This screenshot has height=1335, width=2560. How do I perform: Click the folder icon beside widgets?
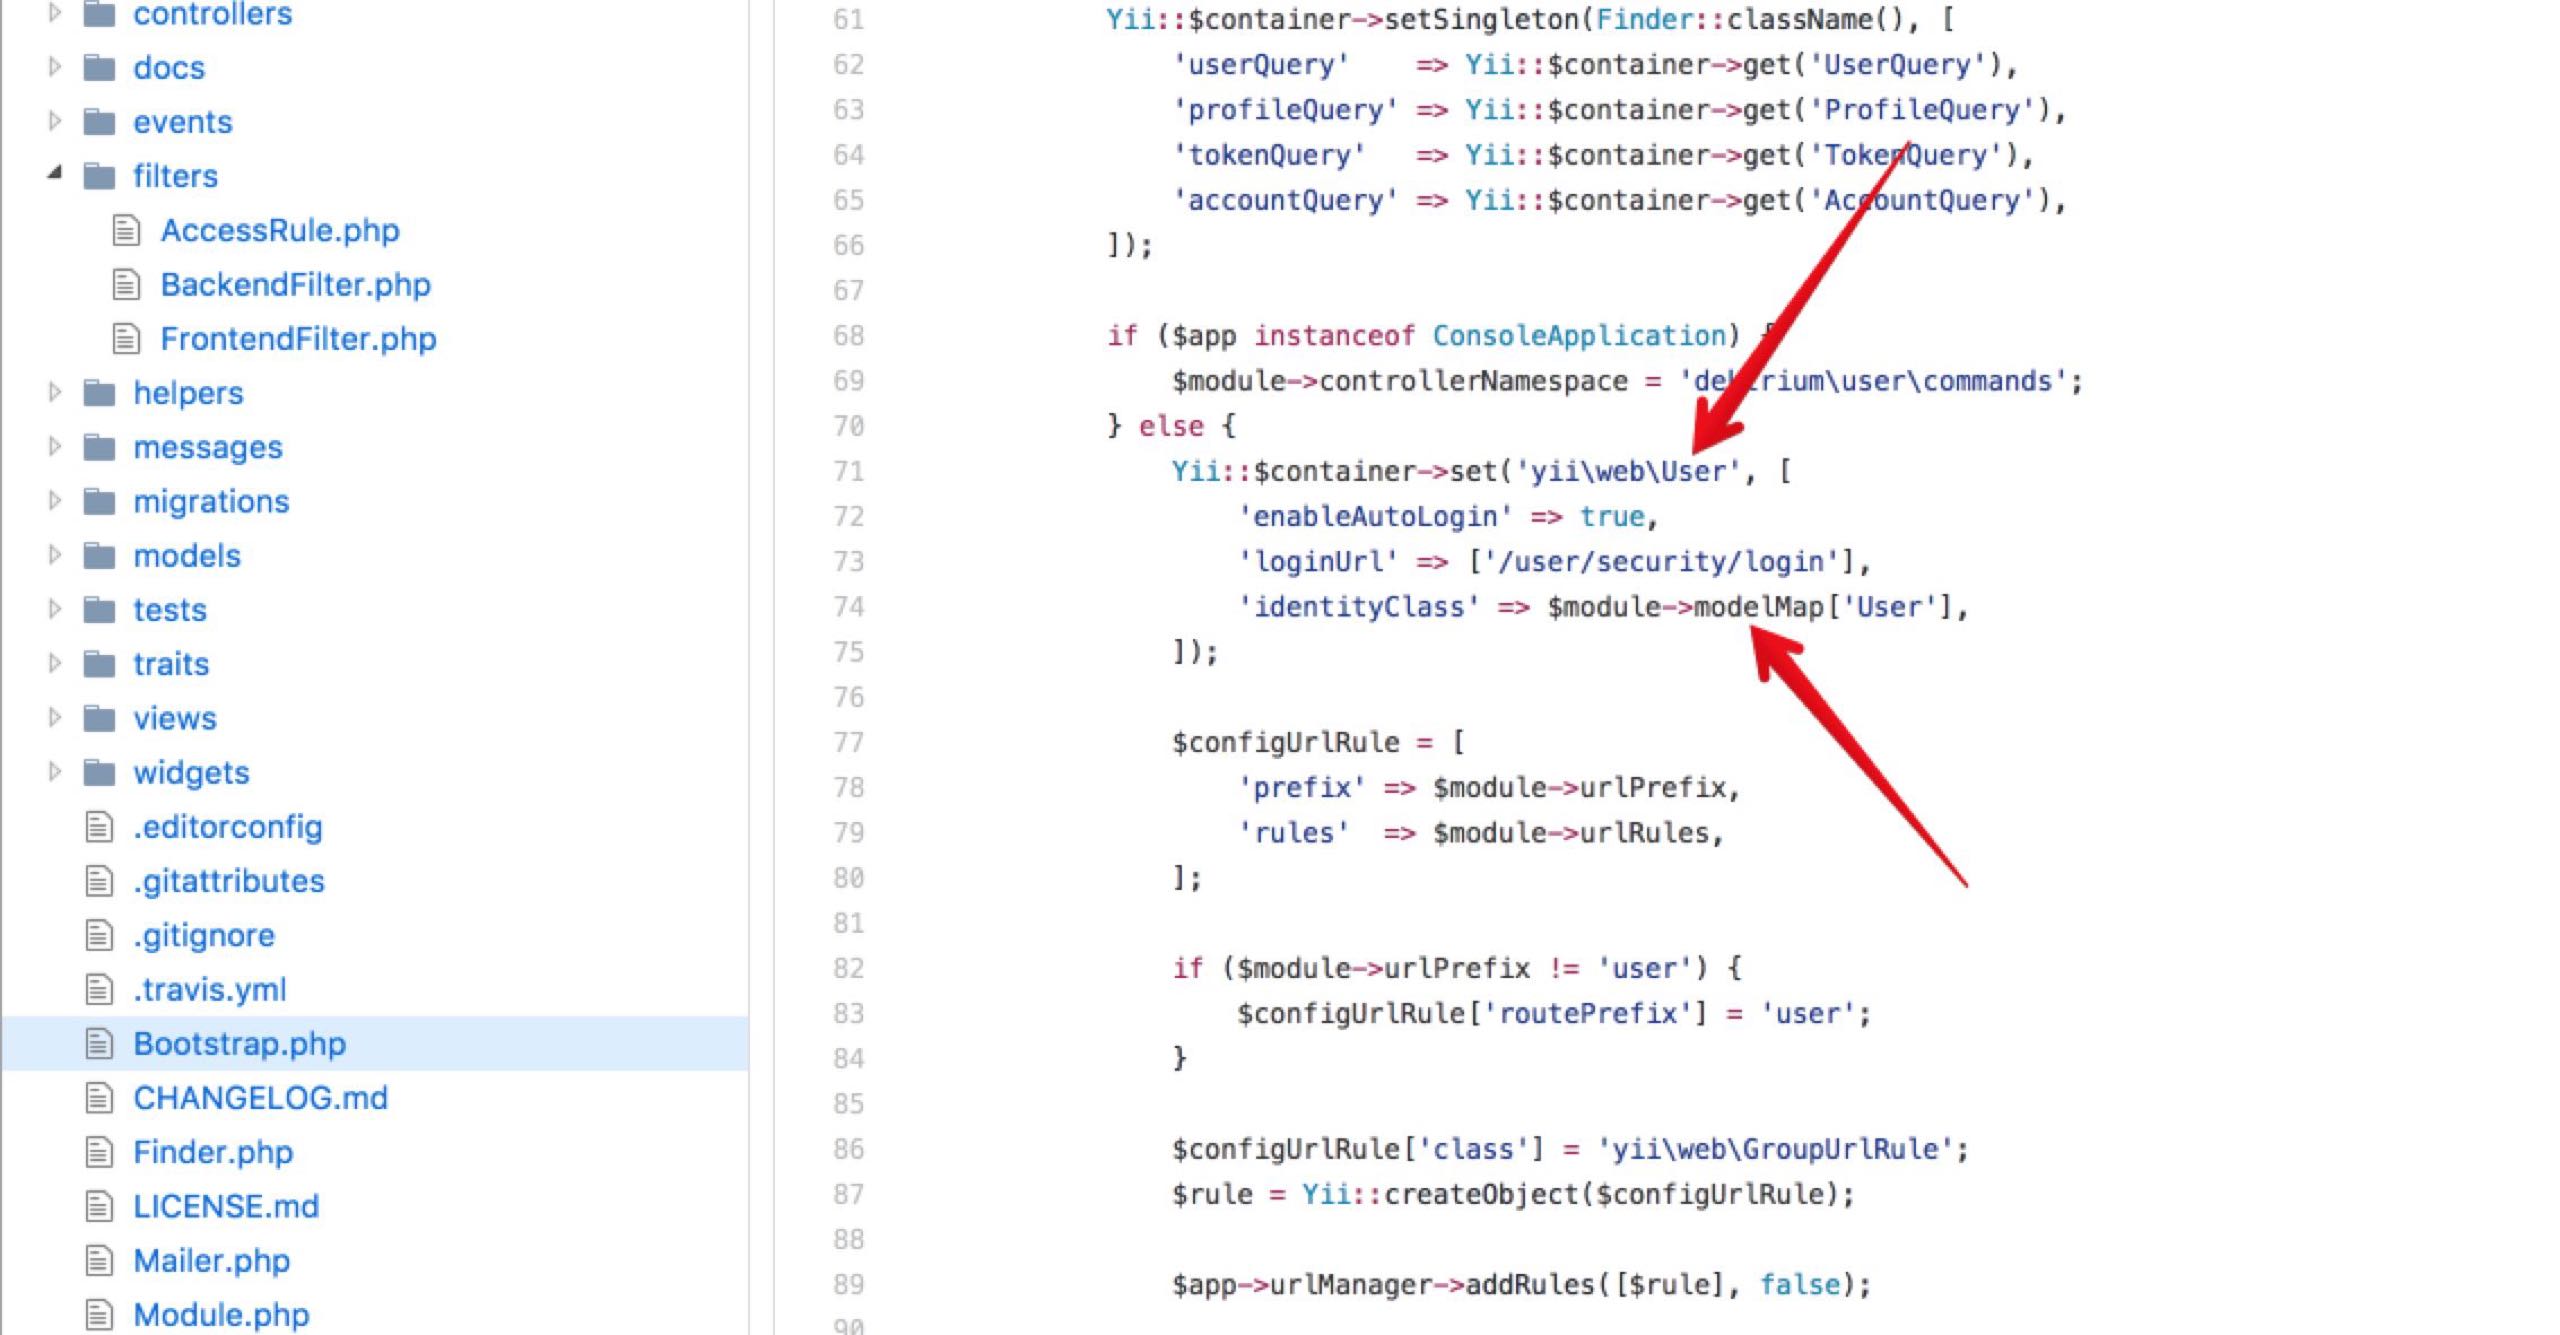(x=99, y=773)
